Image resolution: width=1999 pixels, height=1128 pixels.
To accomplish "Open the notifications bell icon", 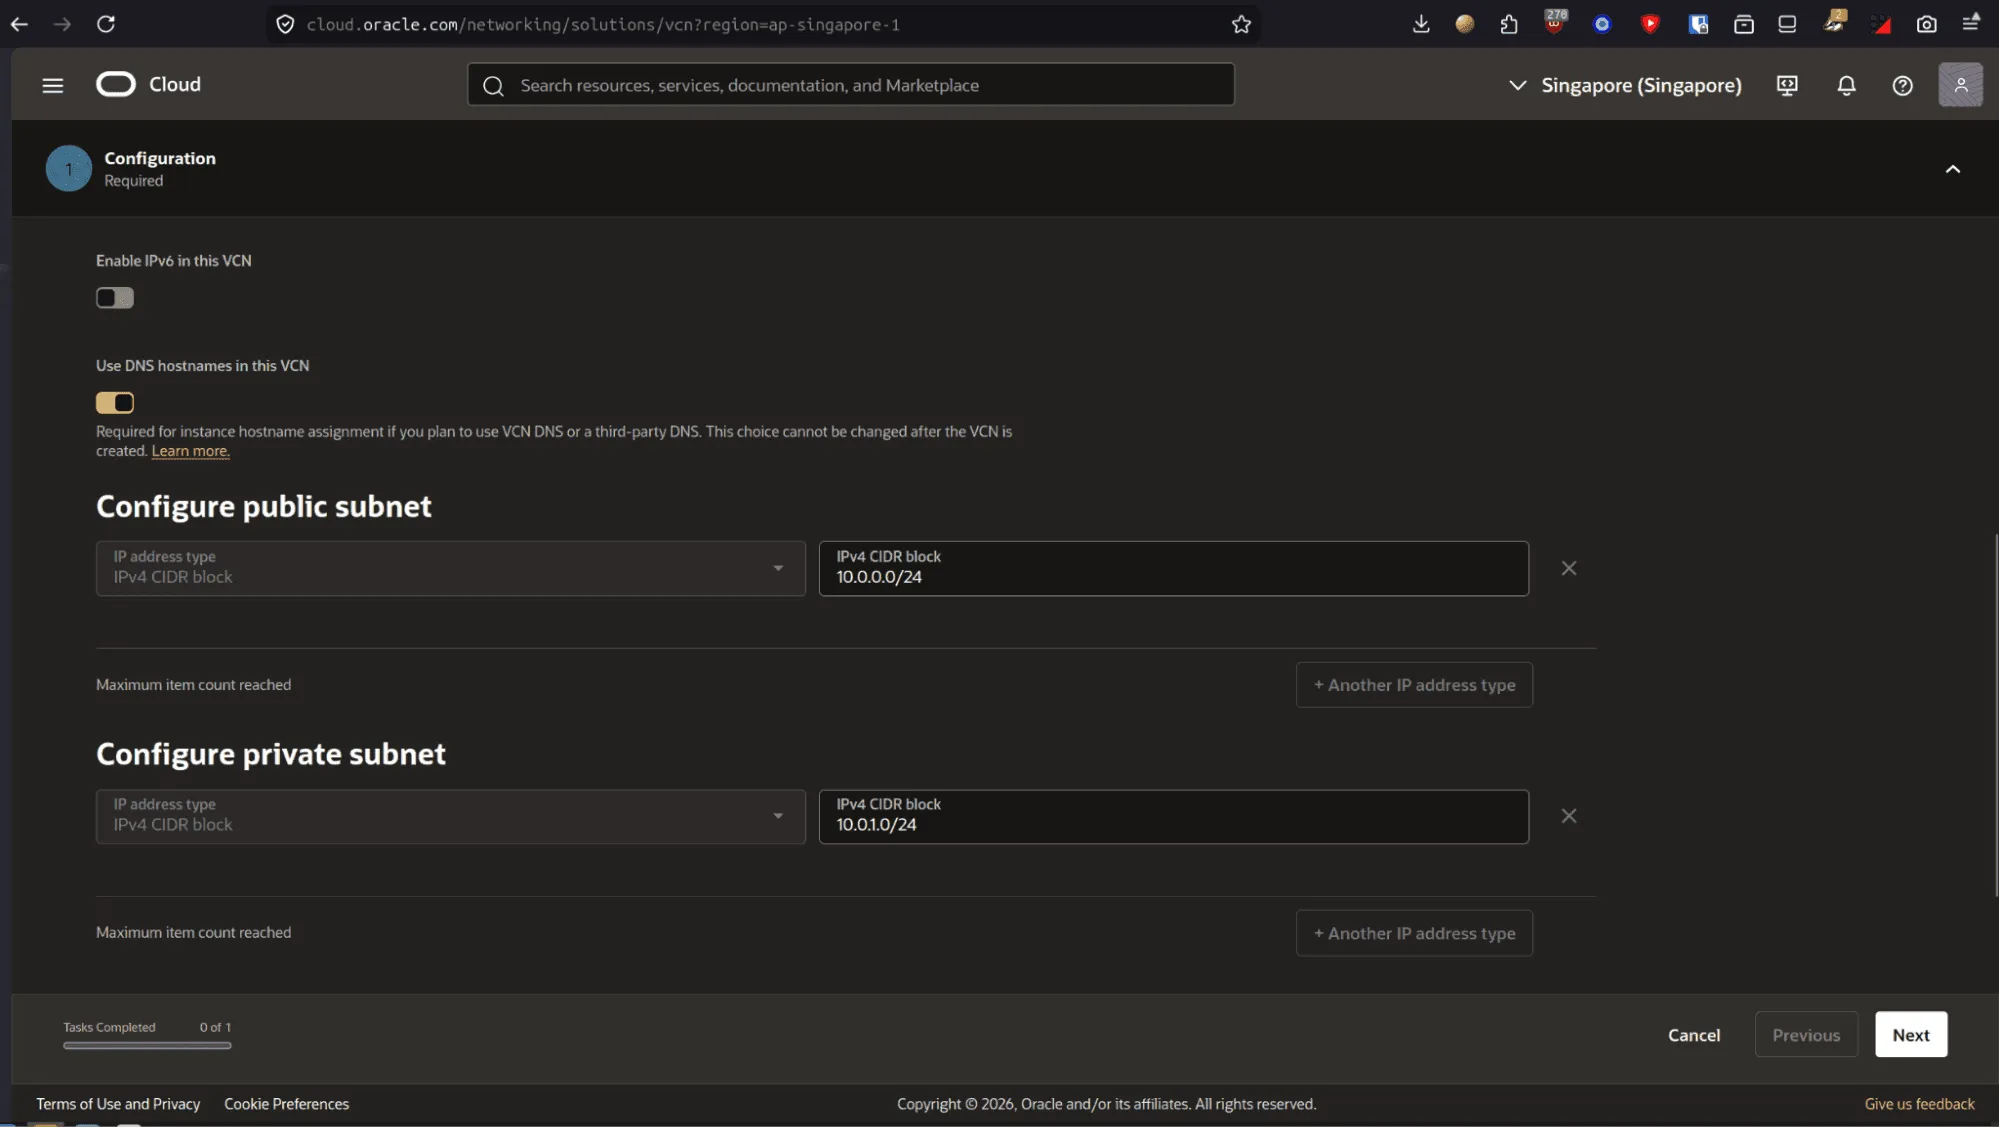I will pyautogui.click(x=1846, y=86).
